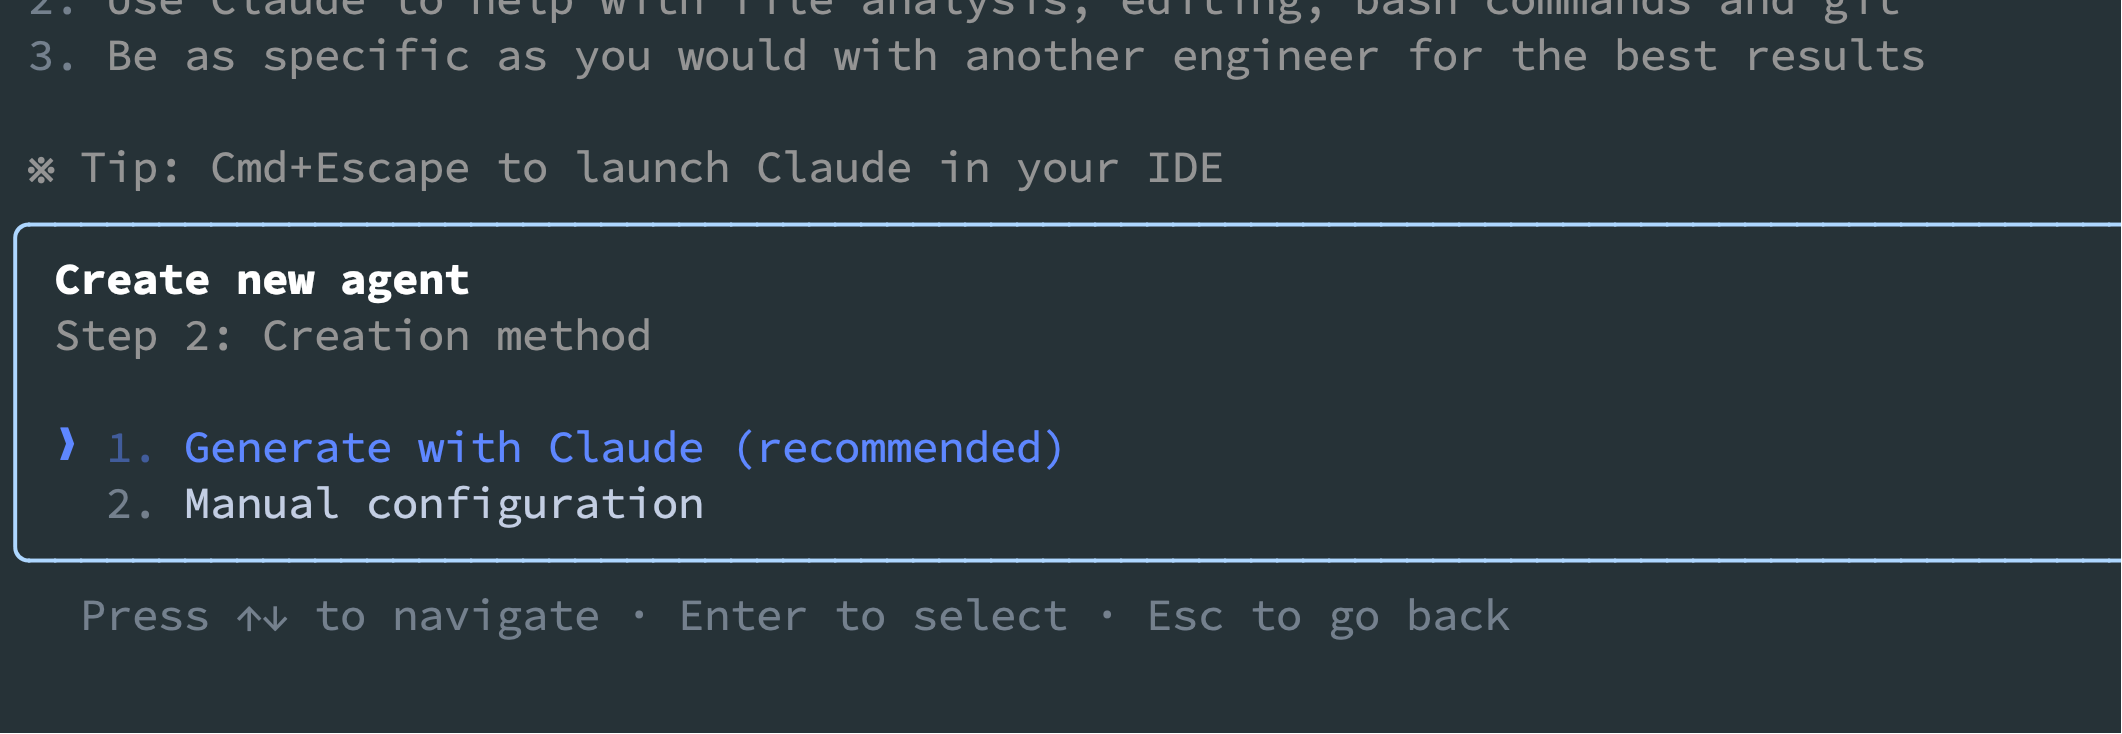The height and width of the screenshot is (734, 2122).
Task: Click the list number 3. at top
Action: click(52, 57)
